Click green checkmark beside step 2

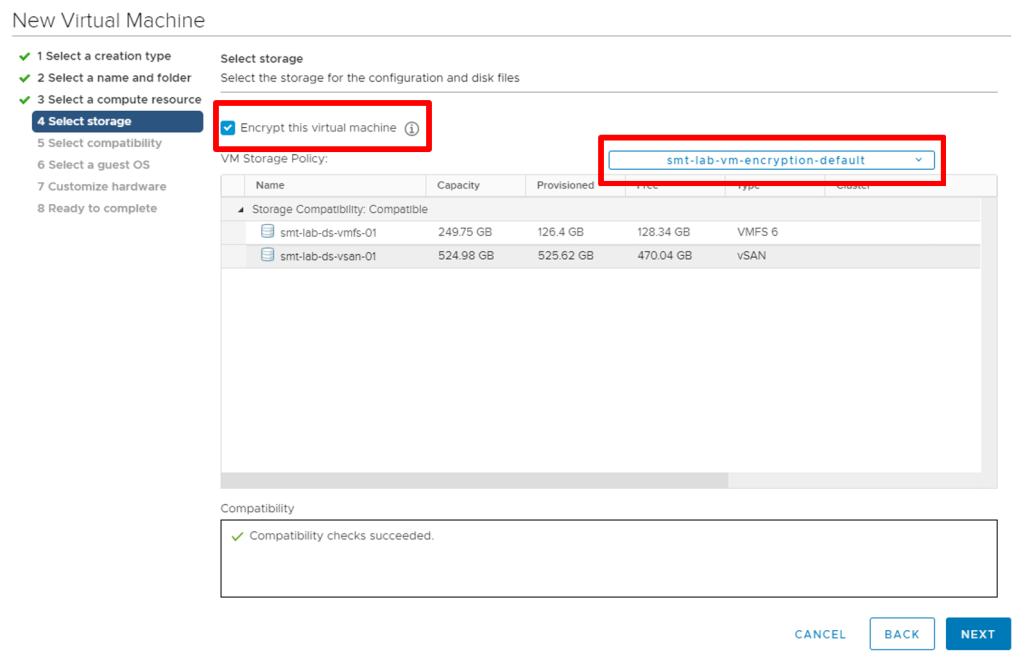coord(24,78)
